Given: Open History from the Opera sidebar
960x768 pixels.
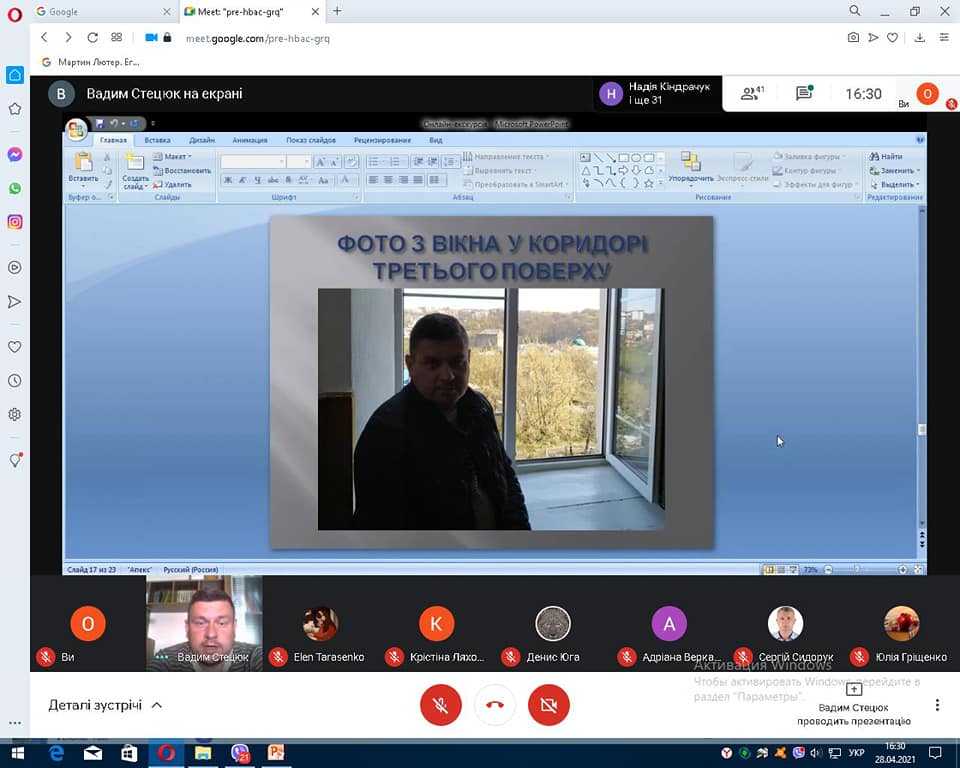Looking at the screenshot, I should click(x=15, y=381).
